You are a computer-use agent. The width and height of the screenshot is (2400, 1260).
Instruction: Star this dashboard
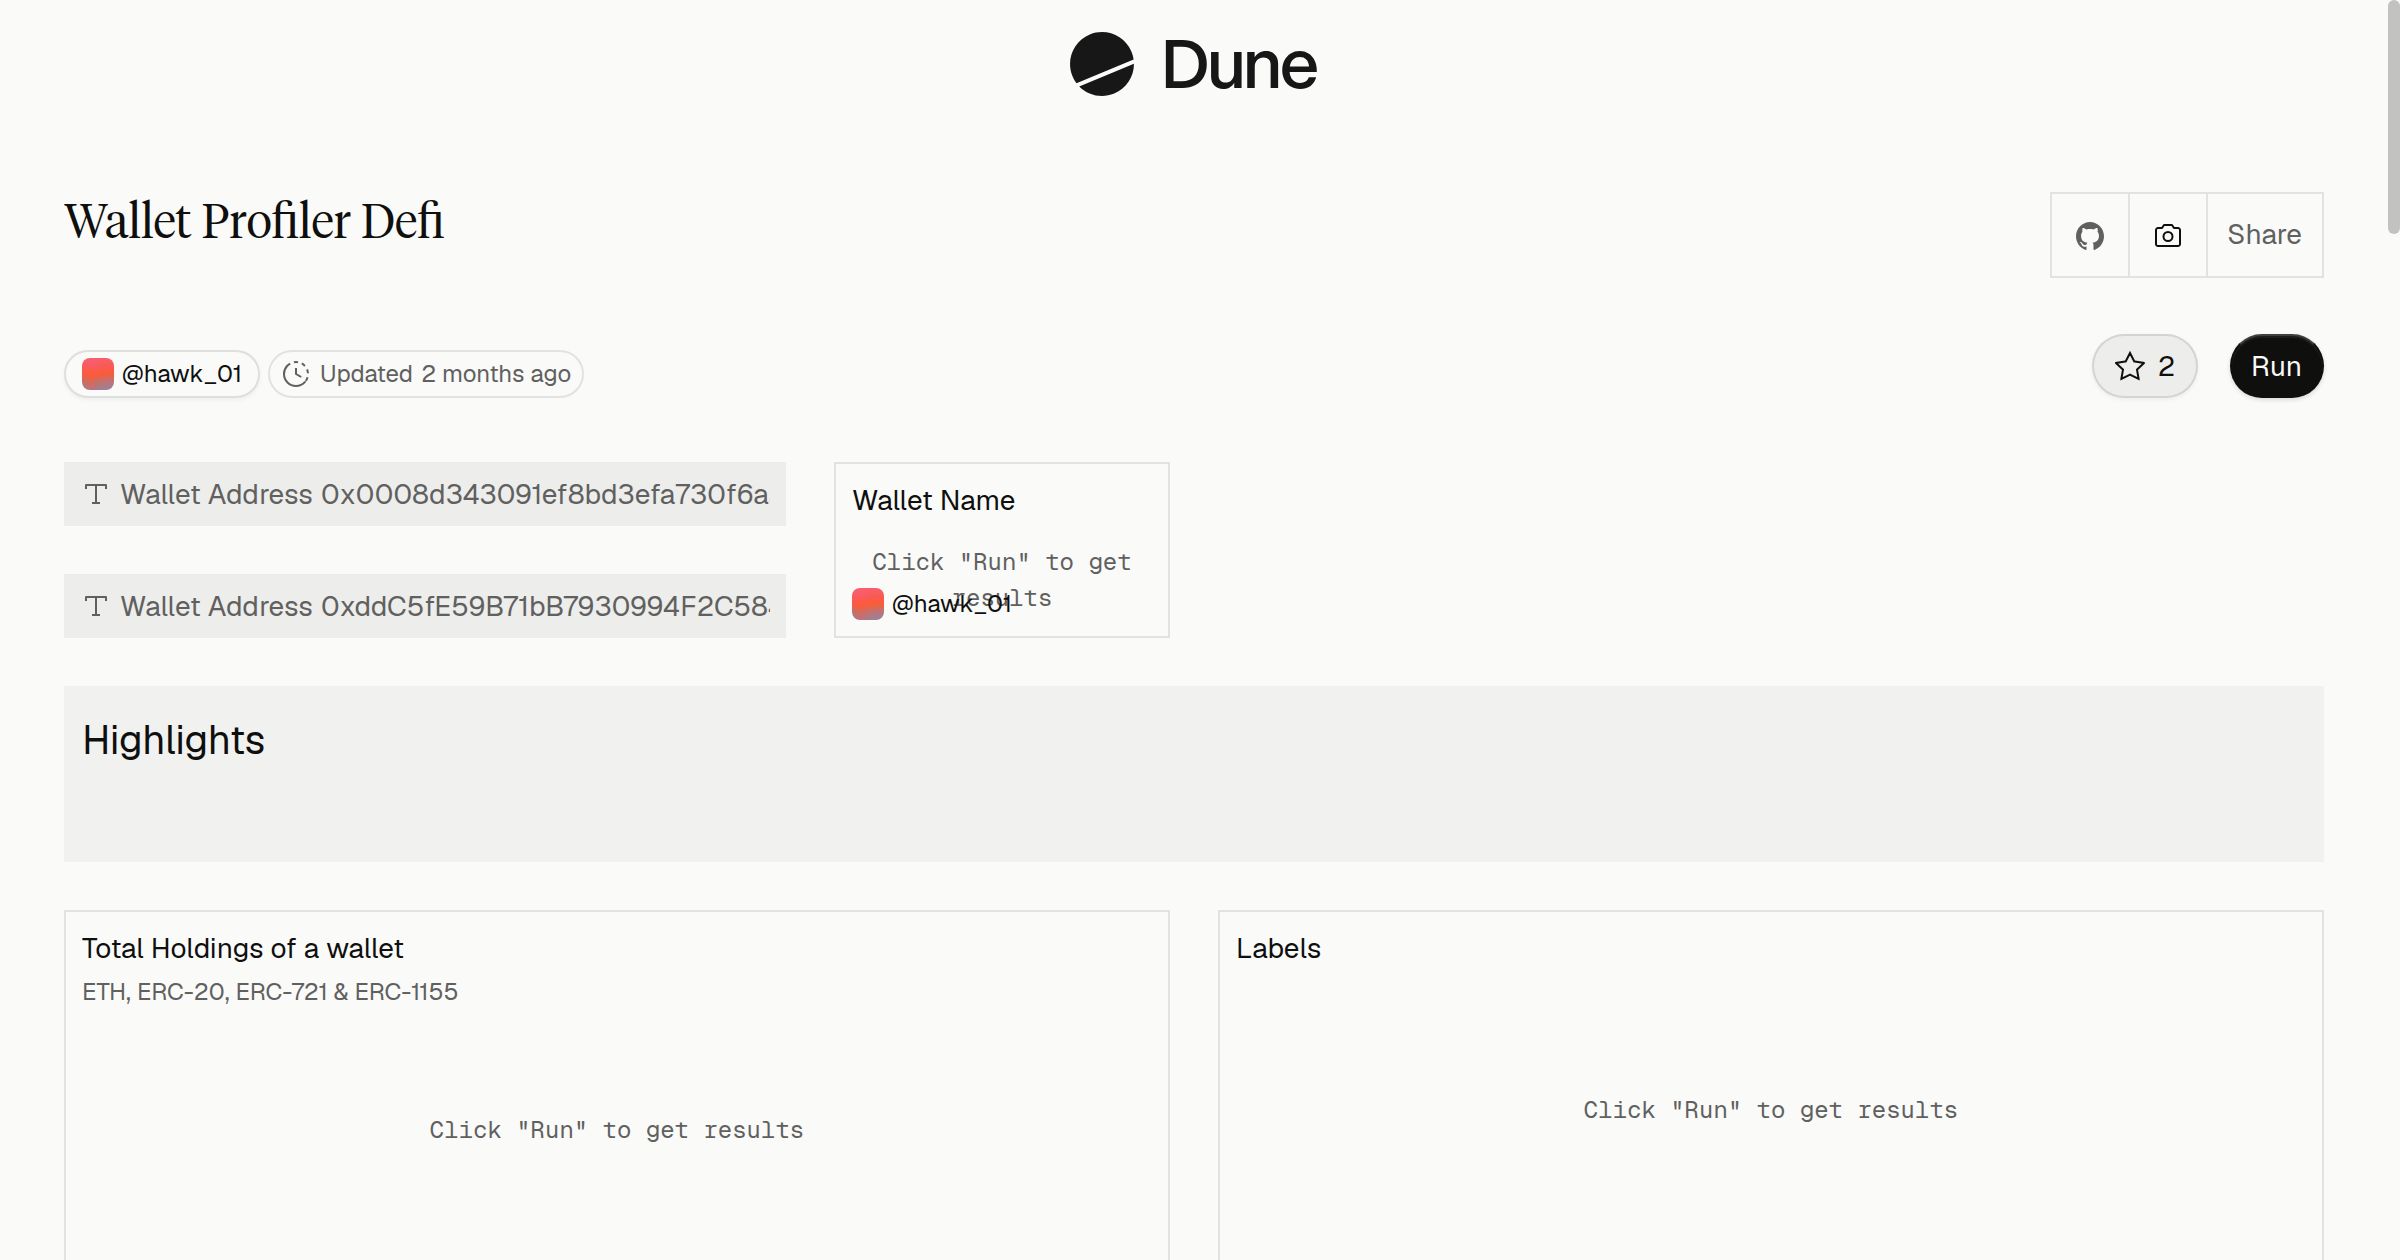pyautogui.click(x=2144, y=366)
